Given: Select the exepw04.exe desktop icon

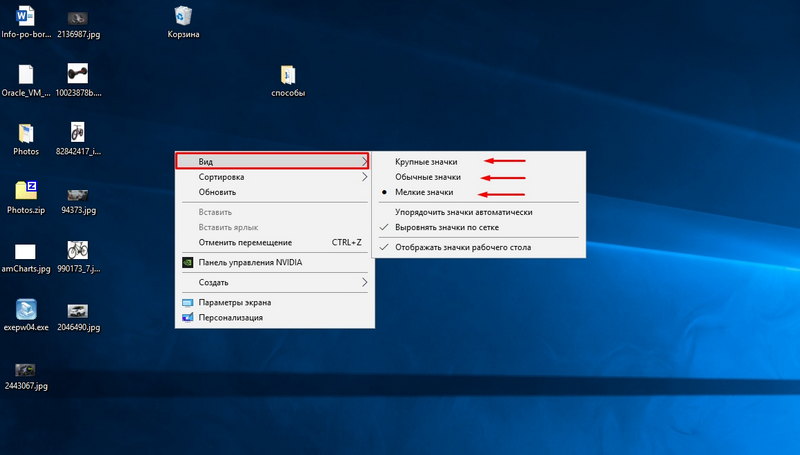Looking at the screenshot, I should tap(26, 309).
